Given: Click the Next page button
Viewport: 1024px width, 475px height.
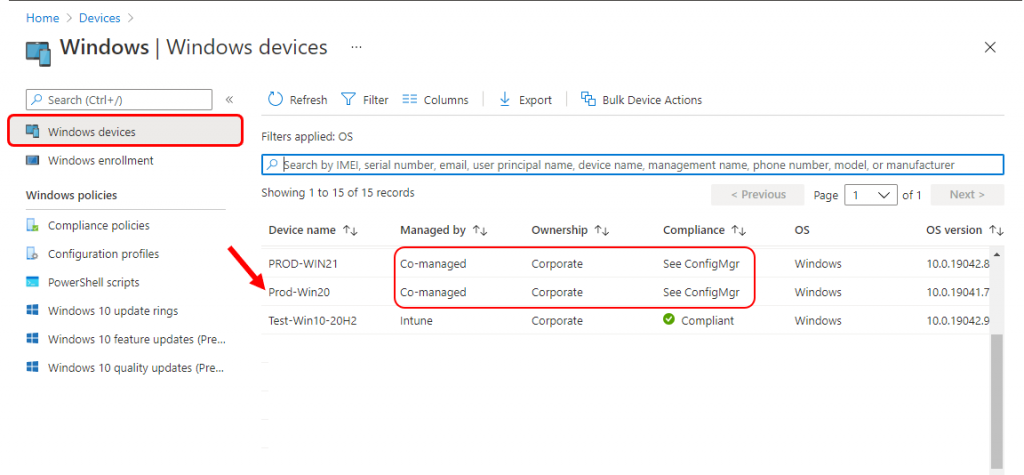Looking at the screenshot, I should click(967, 195).
